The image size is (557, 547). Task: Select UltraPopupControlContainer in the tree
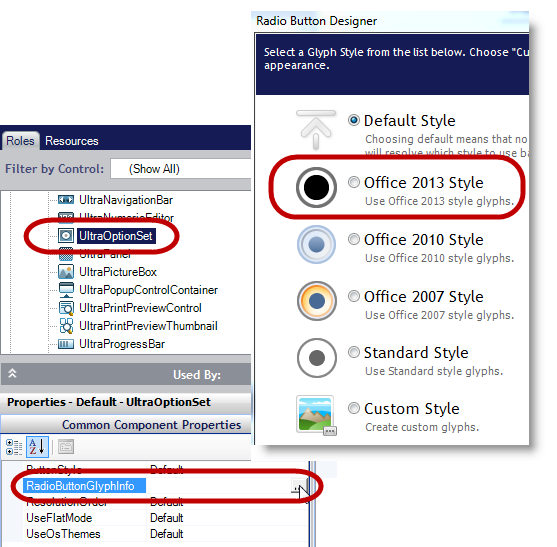148,290
